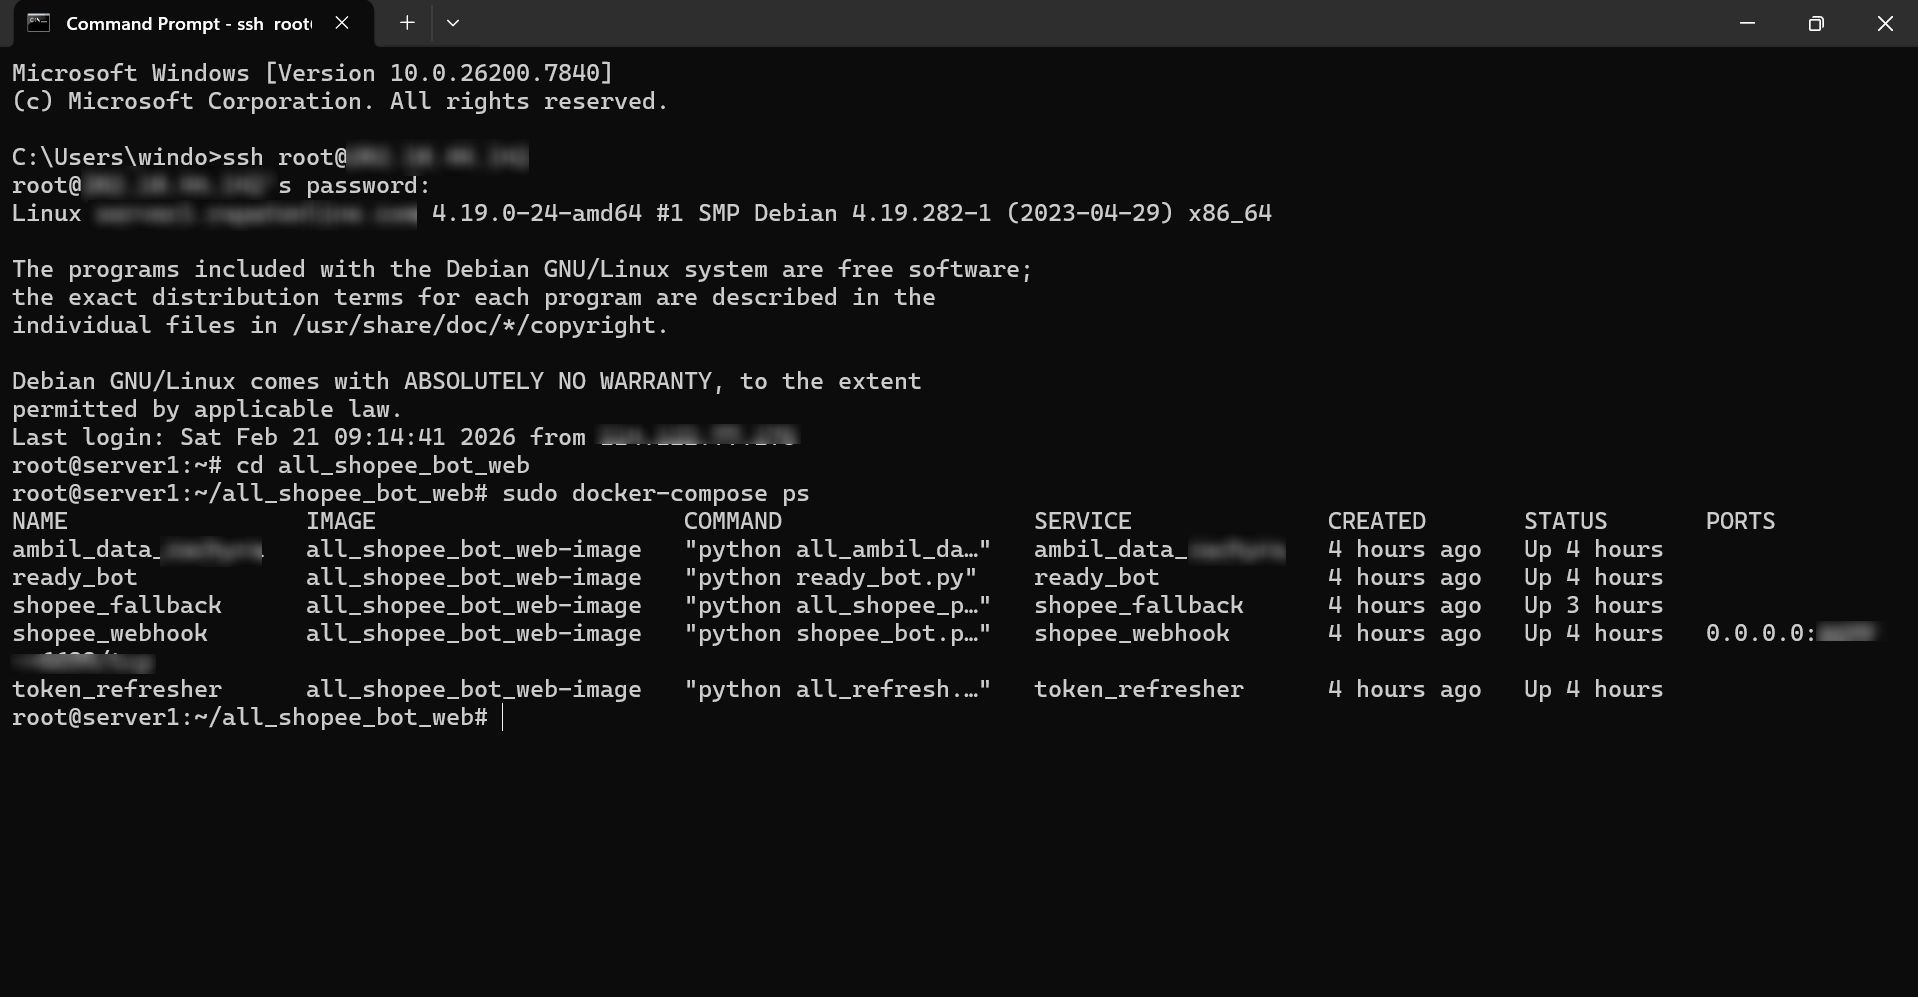Viewport: 1918px width, 997px height.
Task: Click the "Up 3 hours" status text
Action: point(1594,606)
